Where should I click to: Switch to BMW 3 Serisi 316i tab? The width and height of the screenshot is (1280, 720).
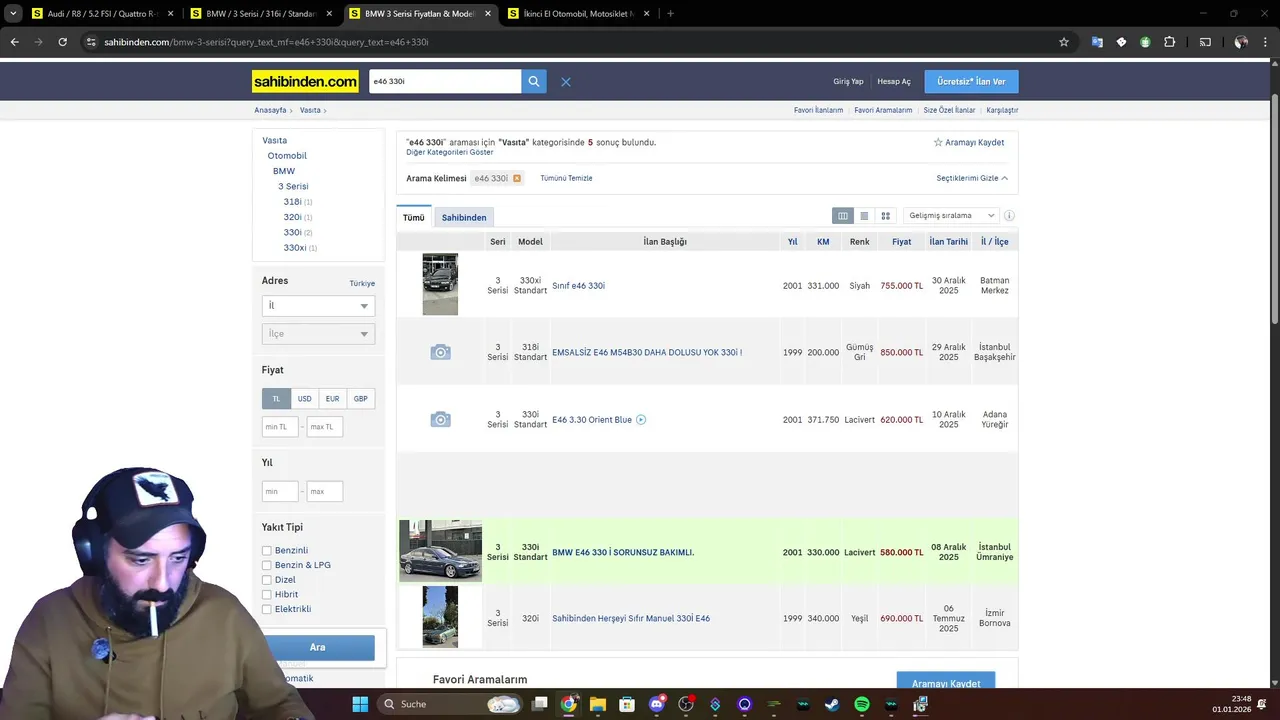[x=260, y=14]
